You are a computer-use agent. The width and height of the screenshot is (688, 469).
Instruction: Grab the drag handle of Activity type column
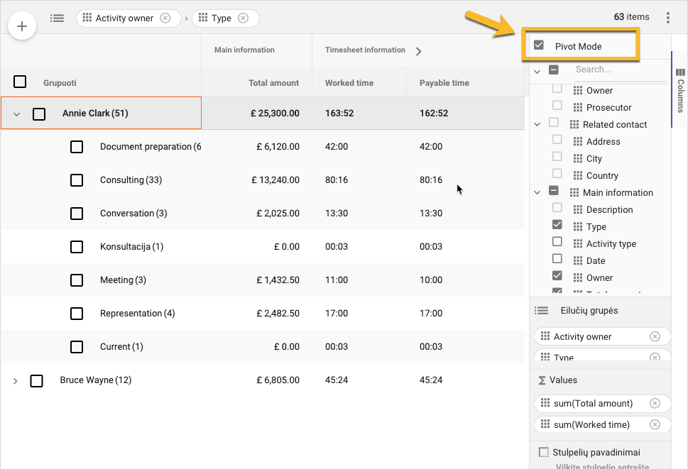pyautogui.click(x=578, y=243)
